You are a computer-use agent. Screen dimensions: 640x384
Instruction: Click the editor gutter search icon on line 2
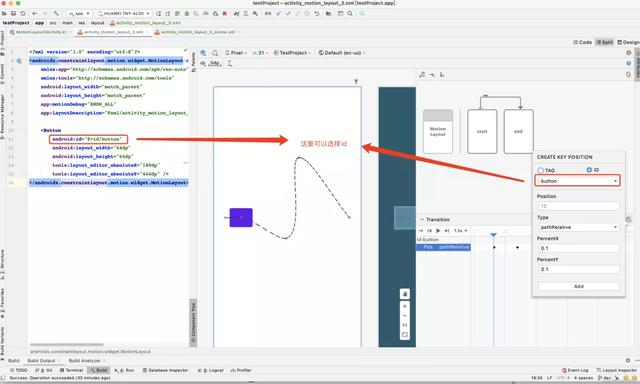click(19, 61)
